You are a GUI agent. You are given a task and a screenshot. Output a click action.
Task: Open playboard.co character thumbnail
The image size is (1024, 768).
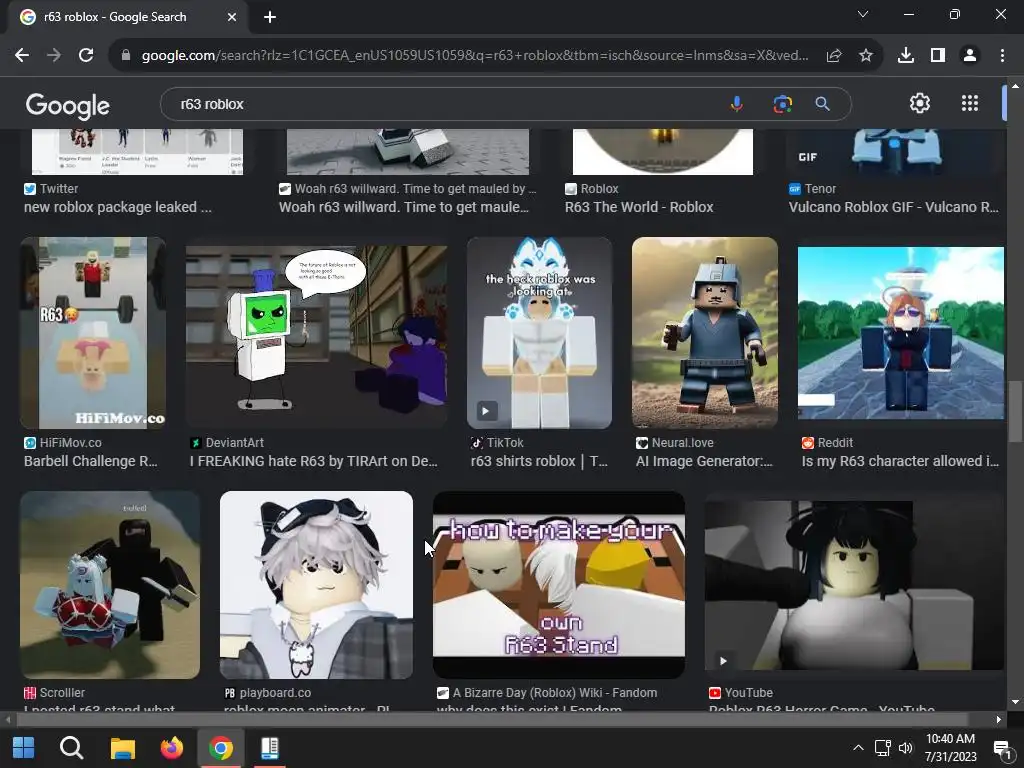point(316,584)
